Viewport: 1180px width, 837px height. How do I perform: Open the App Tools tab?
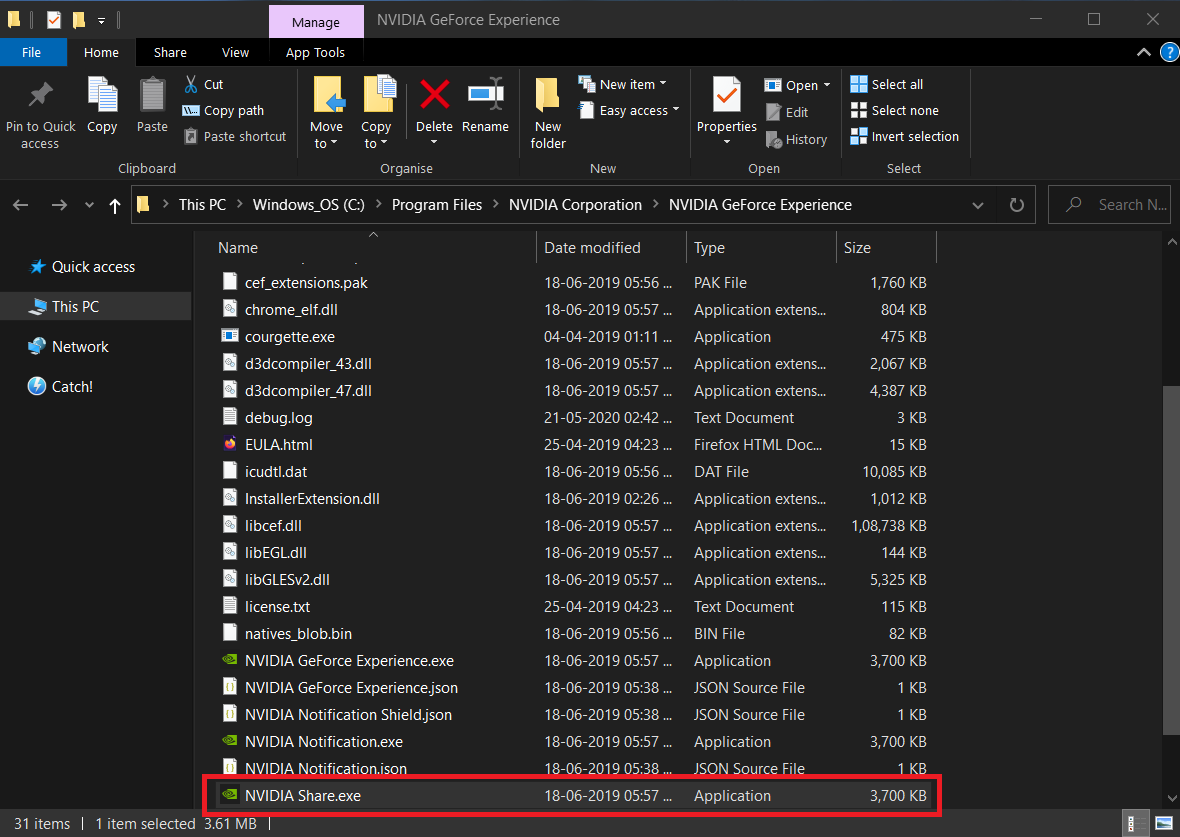click(315, 52)
